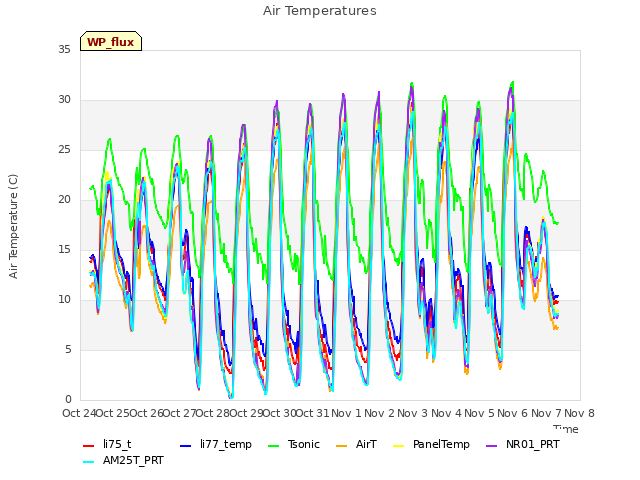Toggle the li75_t legend entry
The height and width of the screenshot is (480, 640).
[x=107, y=444]
